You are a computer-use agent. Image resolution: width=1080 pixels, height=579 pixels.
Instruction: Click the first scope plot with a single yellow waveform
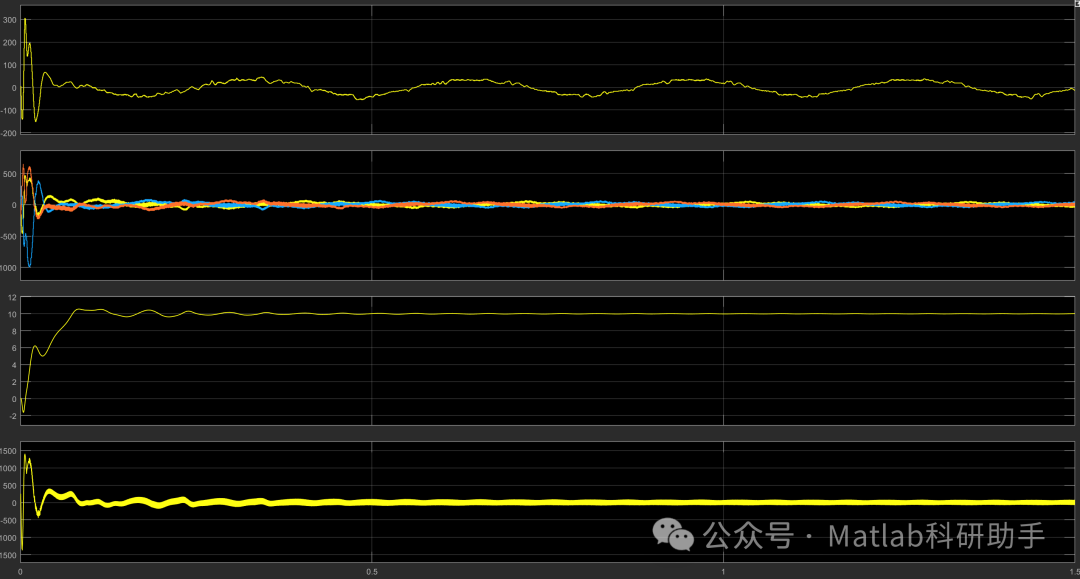pos(548,70)
